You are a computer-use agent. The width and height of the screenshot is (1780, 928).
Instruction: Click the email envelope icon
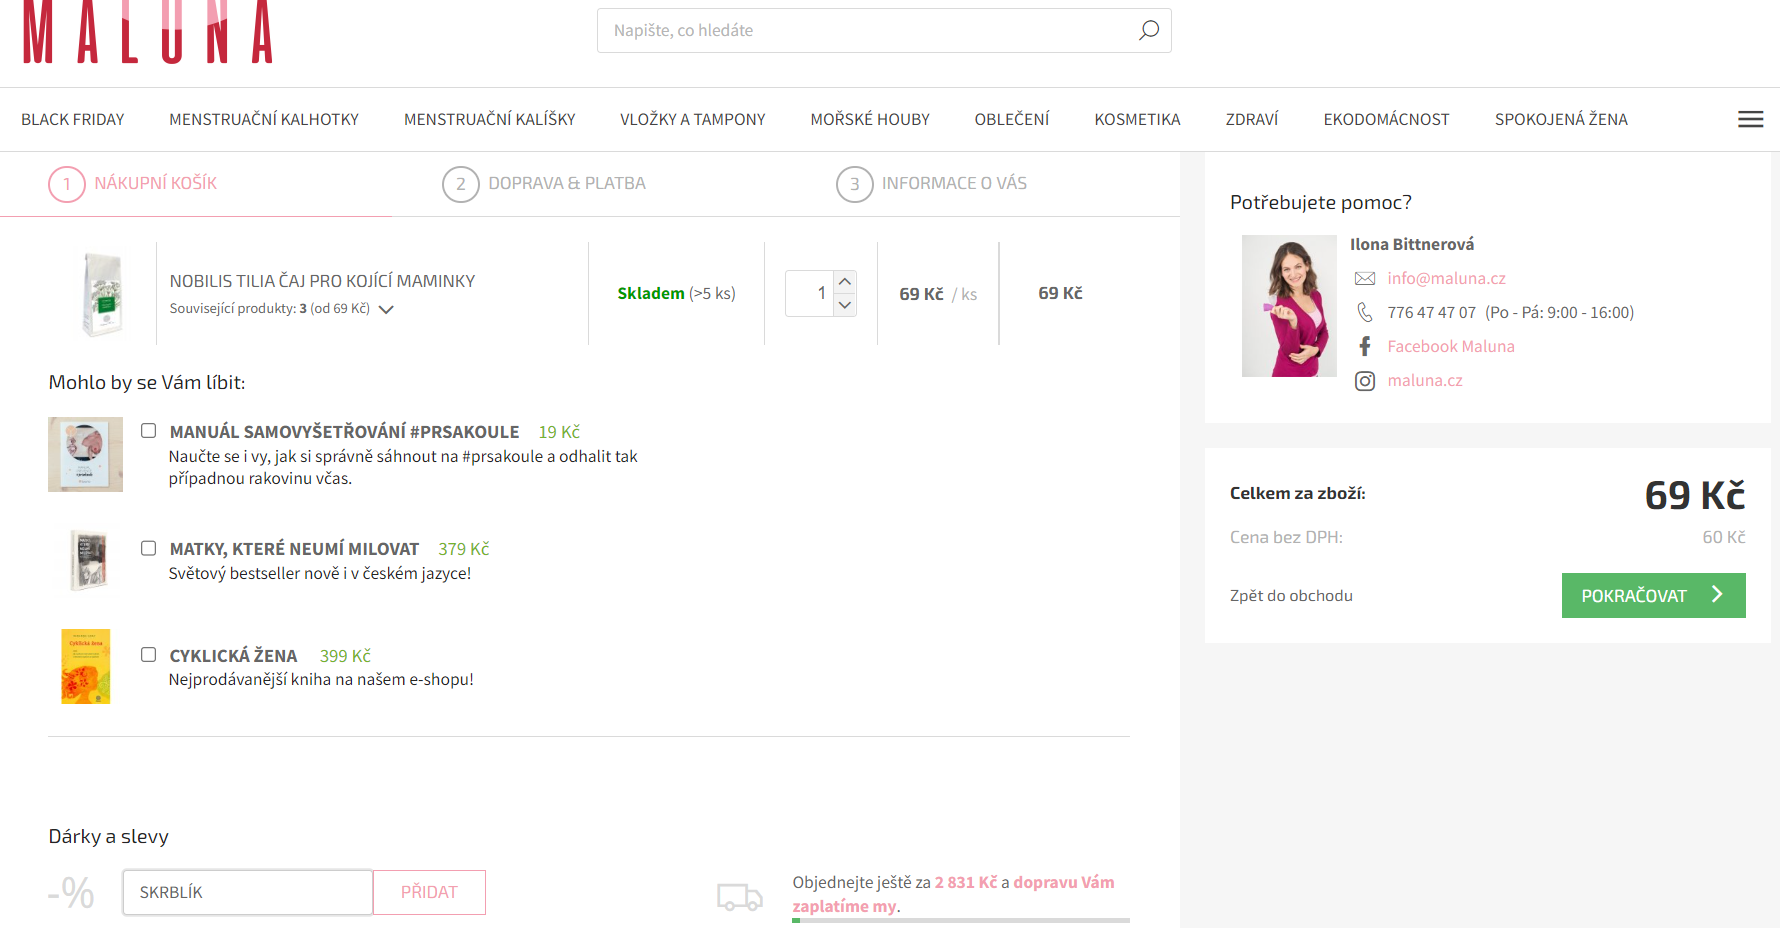click(x=1364, y=278)
